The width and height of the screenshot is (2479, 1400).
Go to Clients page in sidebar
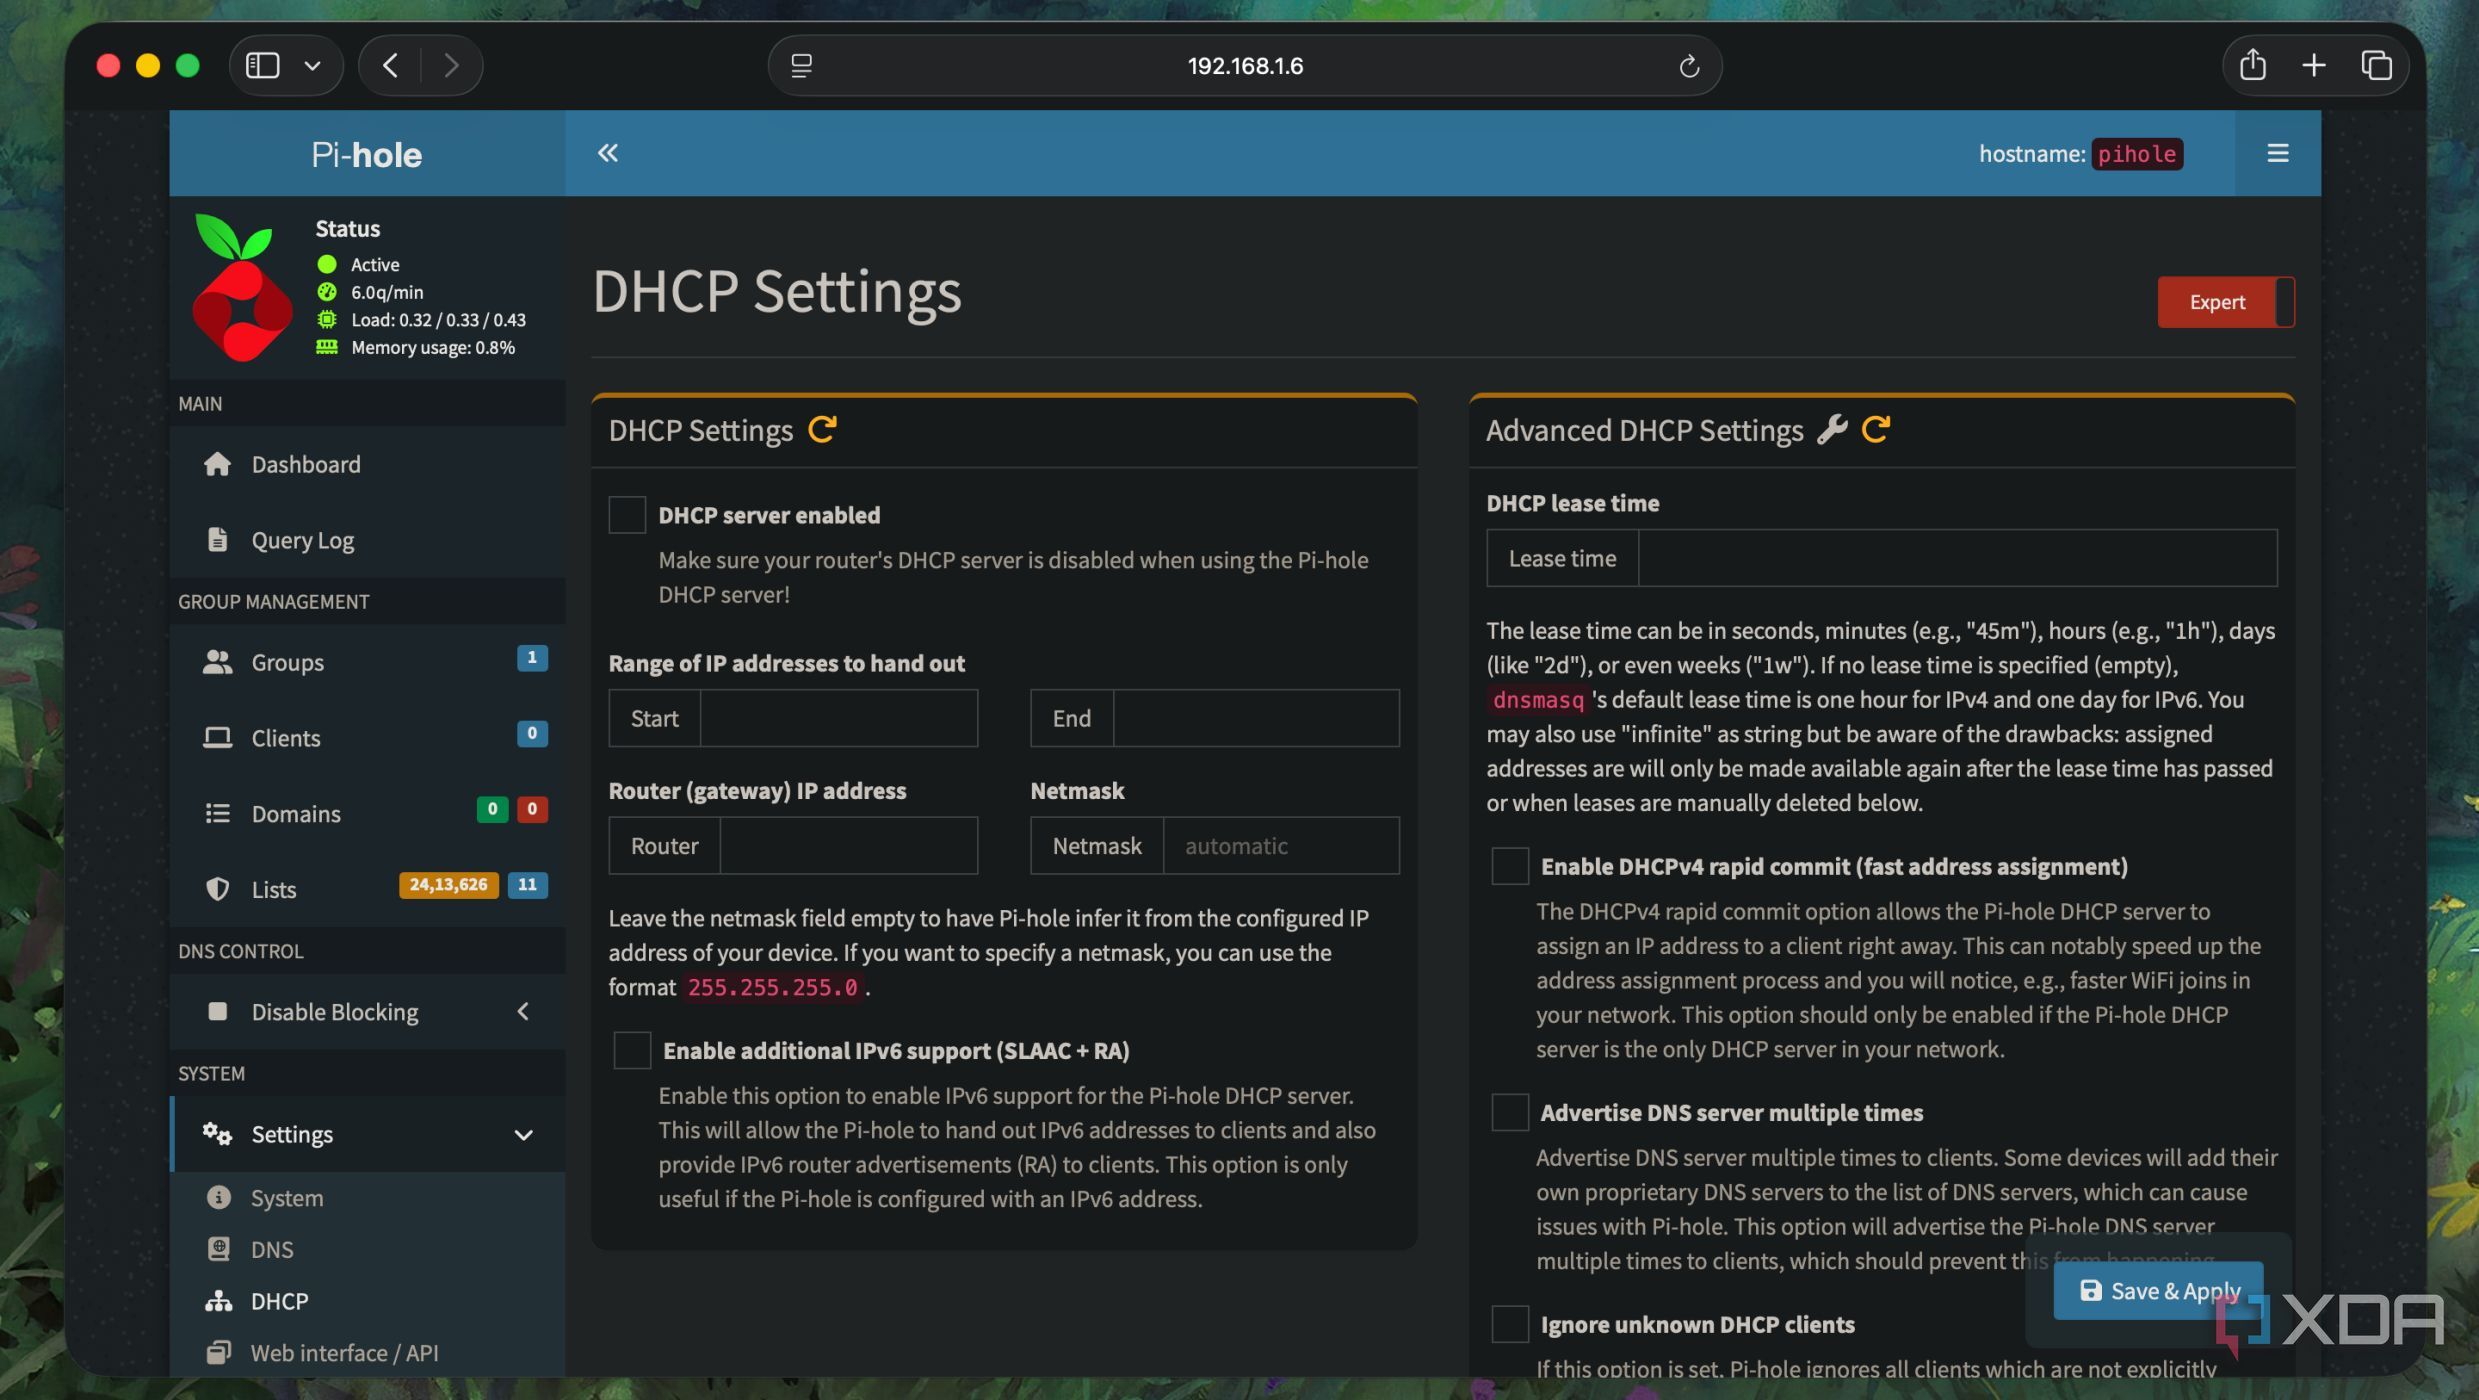point(367,738)
